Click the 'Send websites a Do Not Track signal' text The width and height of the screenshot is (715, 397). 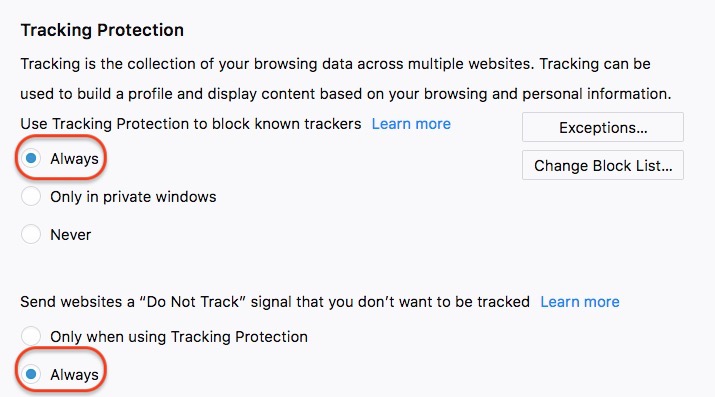coord(275,302)
